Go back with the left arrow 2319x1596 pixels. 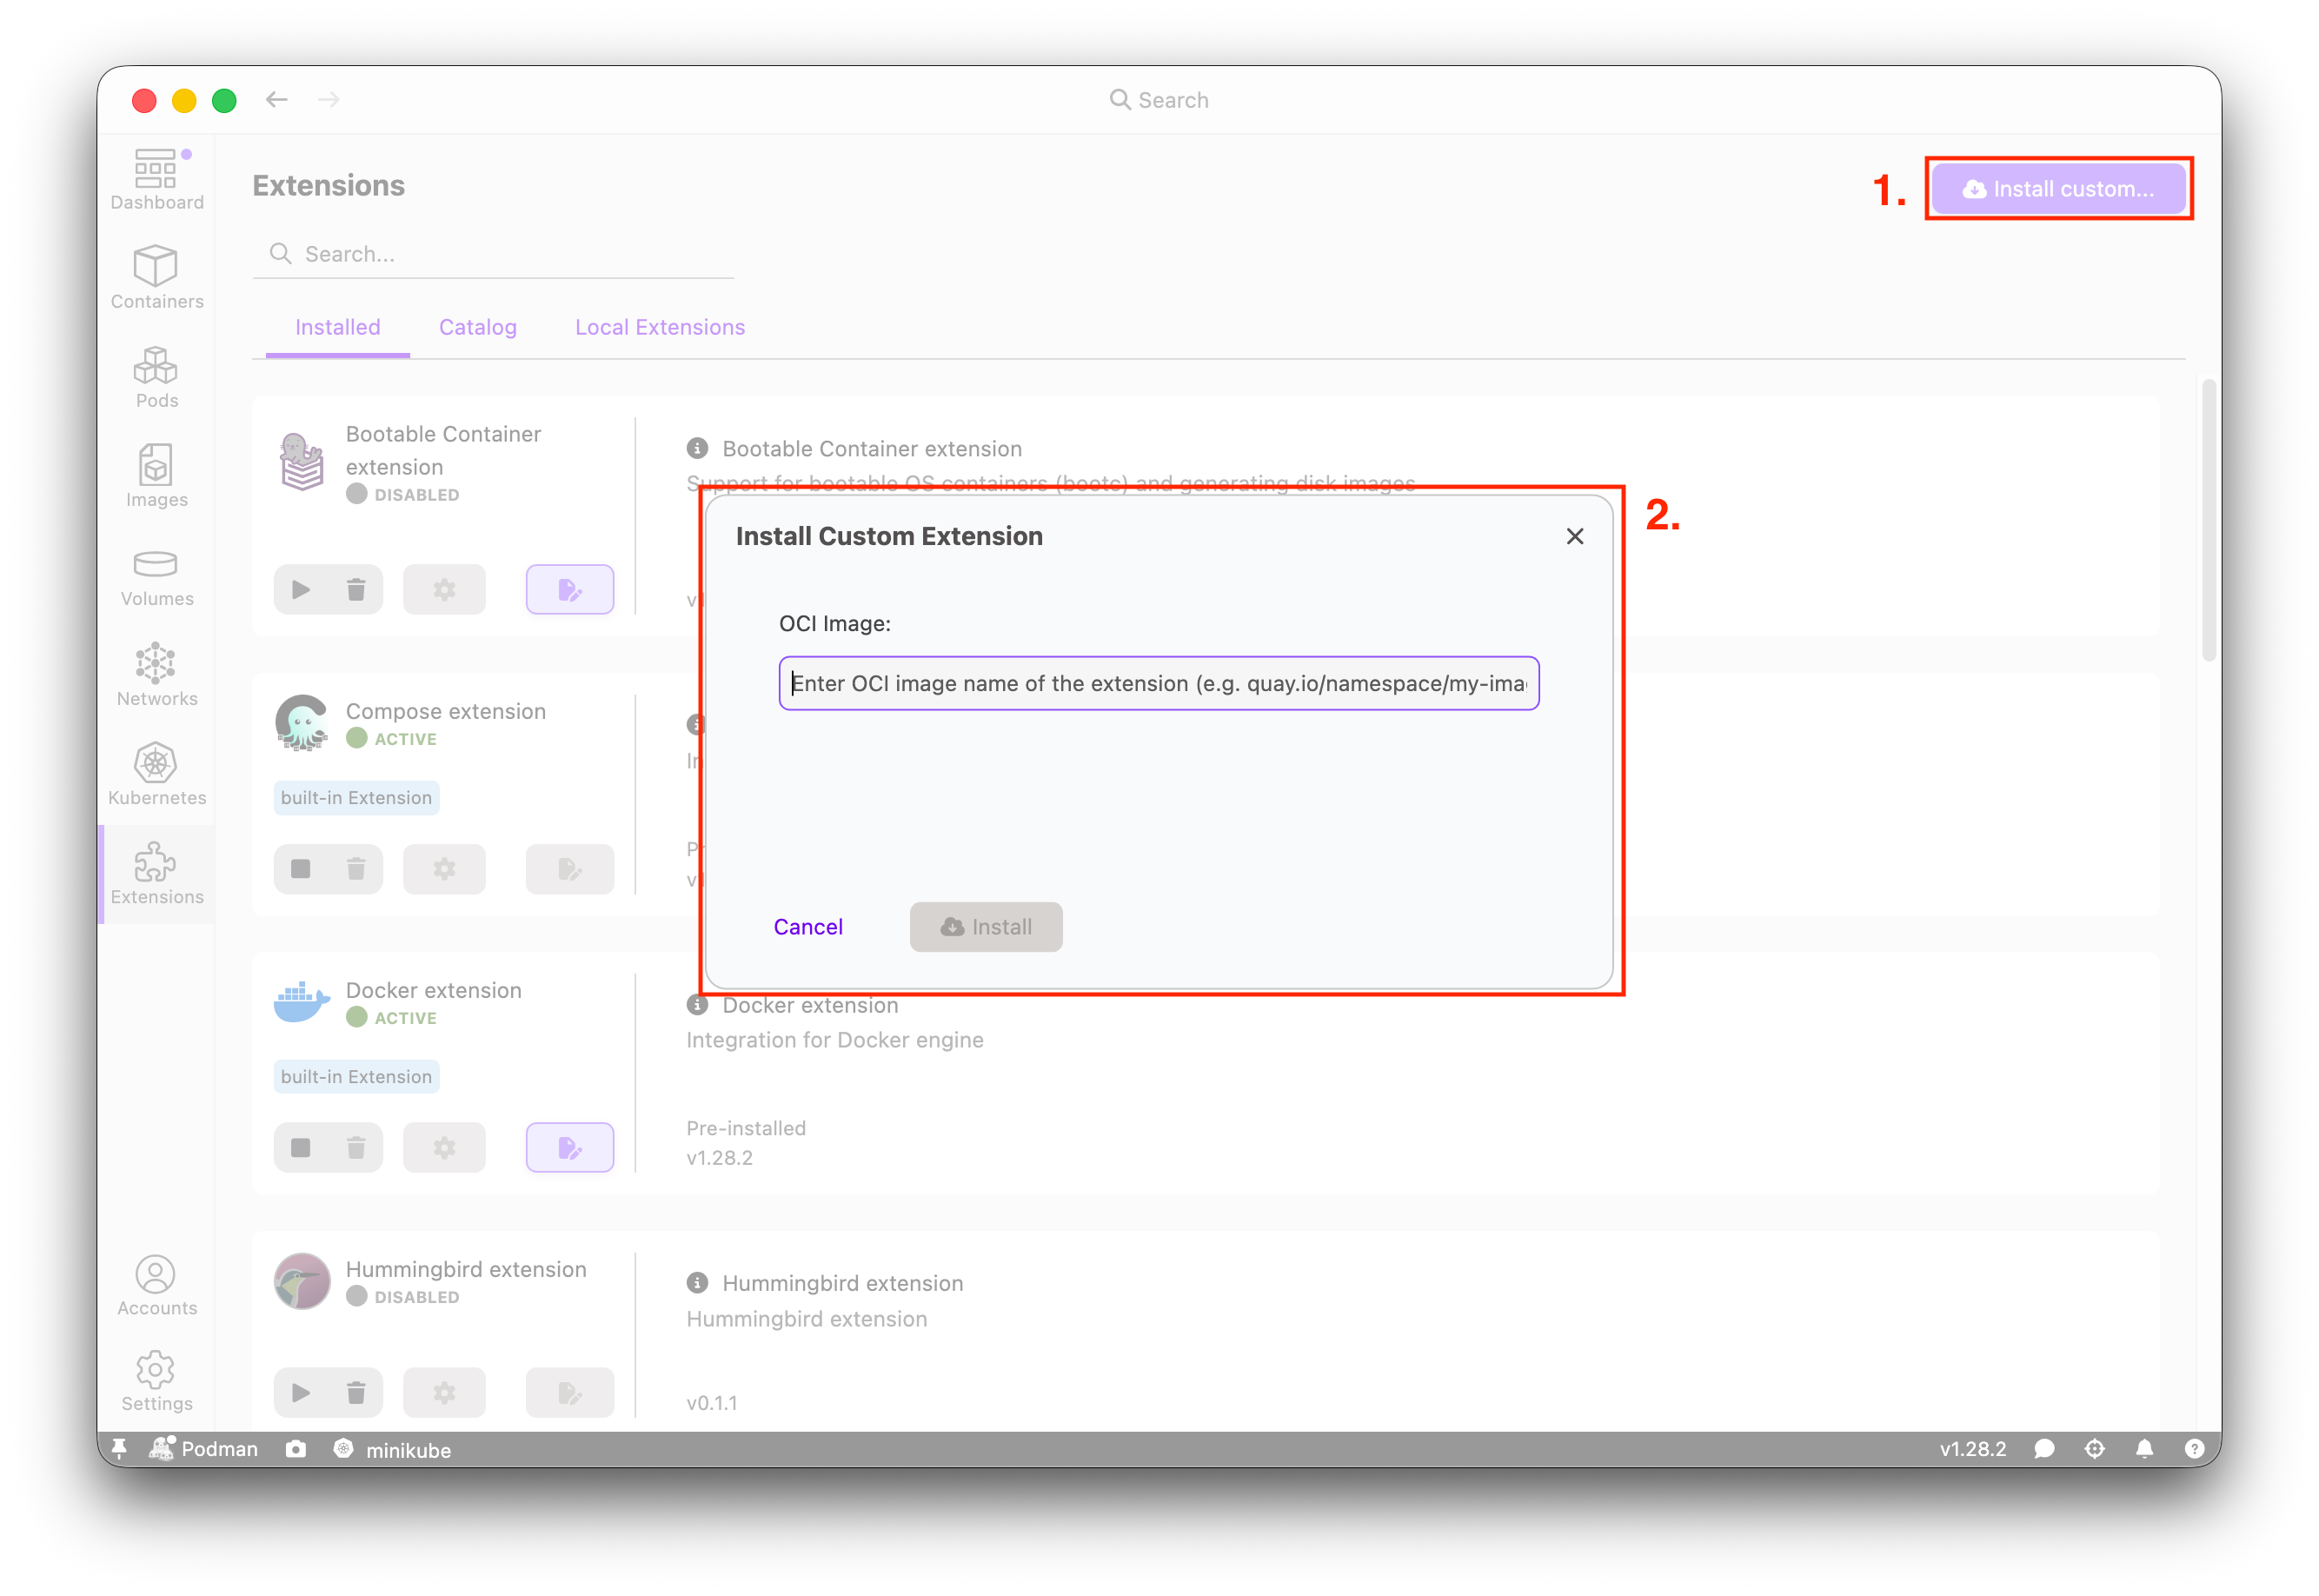(277, 99)
